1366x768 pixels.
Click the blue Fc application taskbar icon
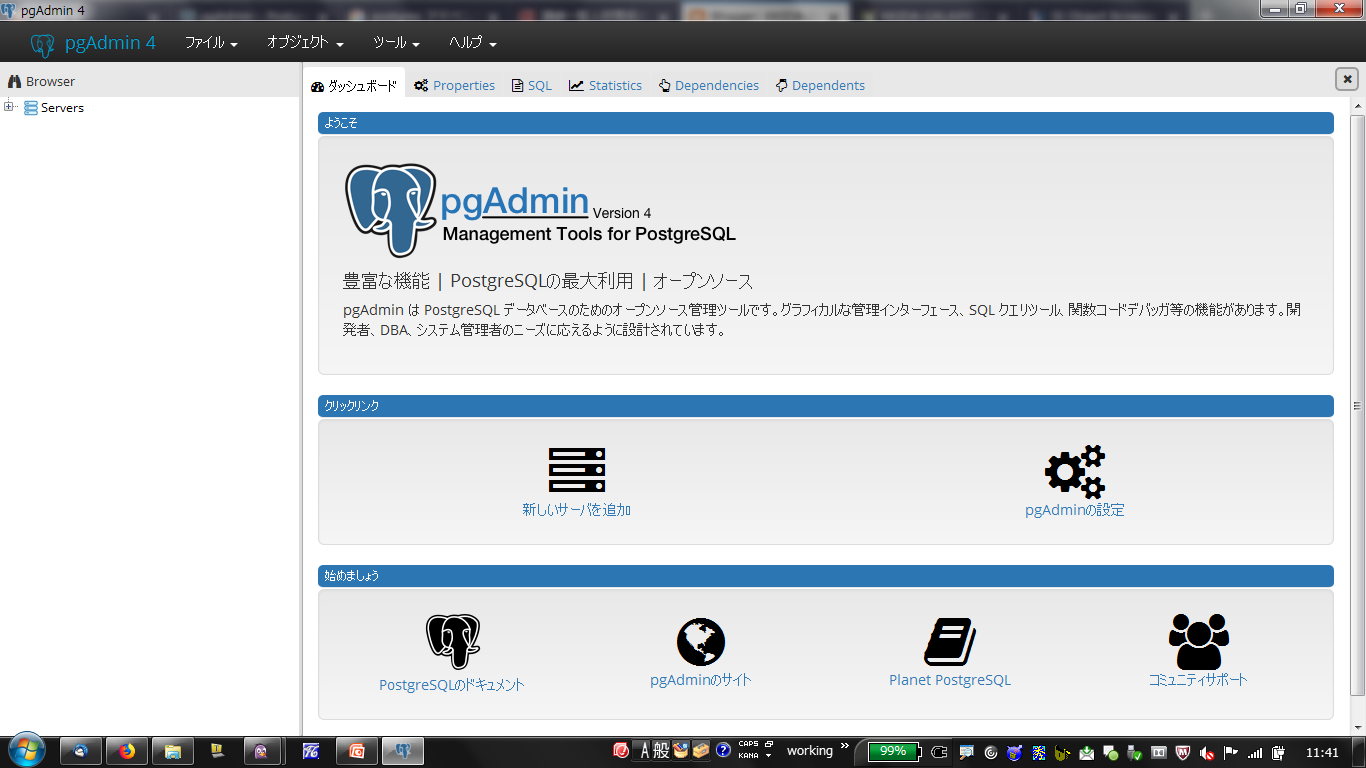(311, 751)
